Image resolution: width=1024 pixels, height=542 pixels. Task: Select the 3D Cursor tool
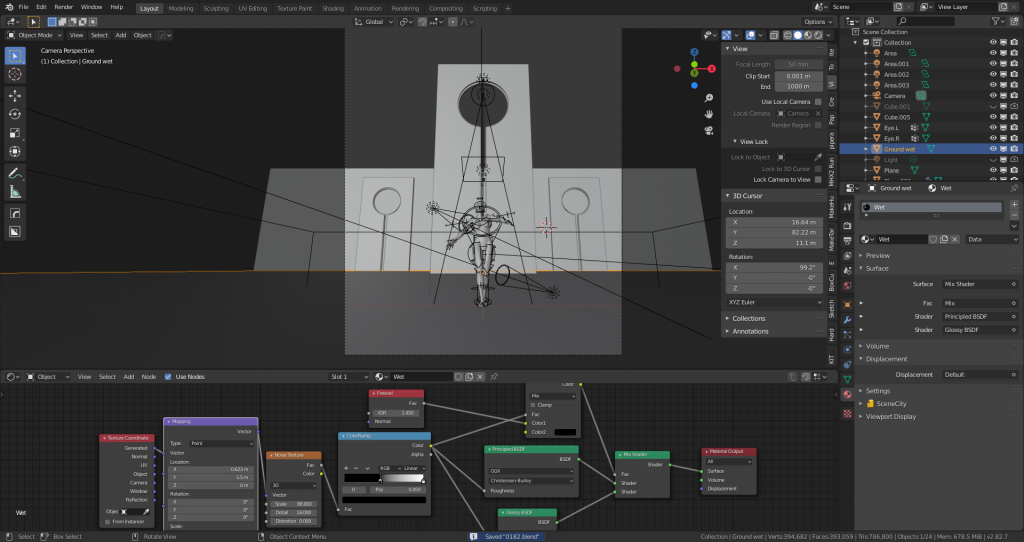15,75
